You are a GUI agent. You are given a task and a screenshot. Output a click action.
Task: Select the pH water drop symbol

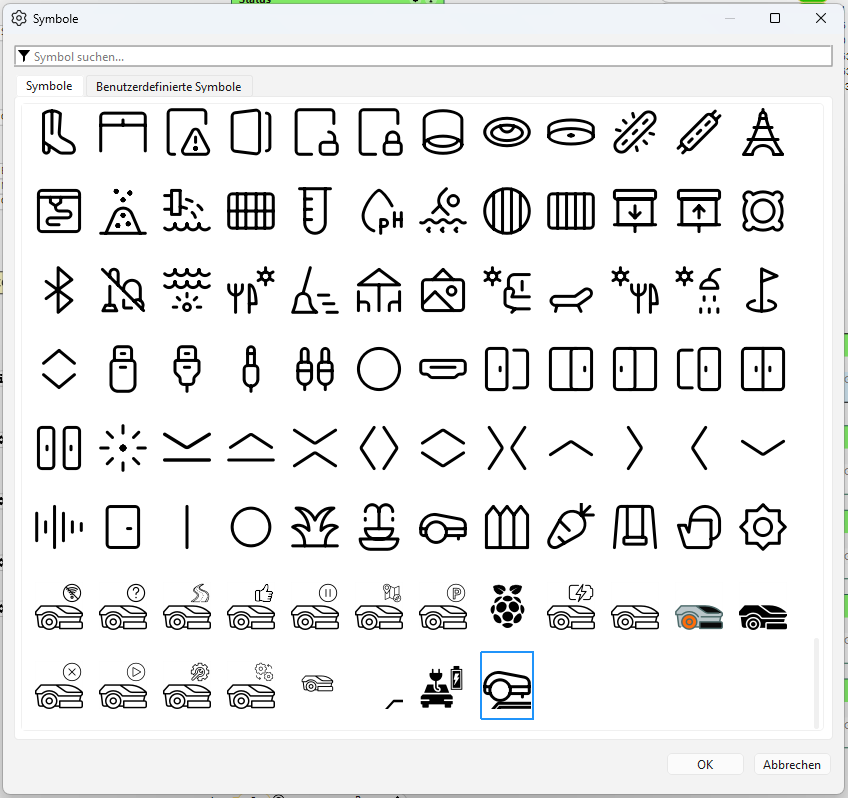(381, 211)
